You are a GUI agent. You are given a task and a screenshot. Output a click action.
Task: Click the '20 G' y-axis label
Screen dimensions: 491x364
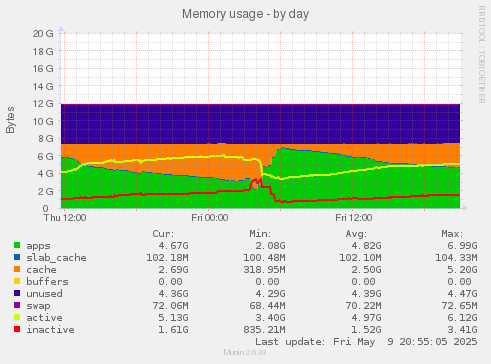pyautogui.click(x=43, y=33)
